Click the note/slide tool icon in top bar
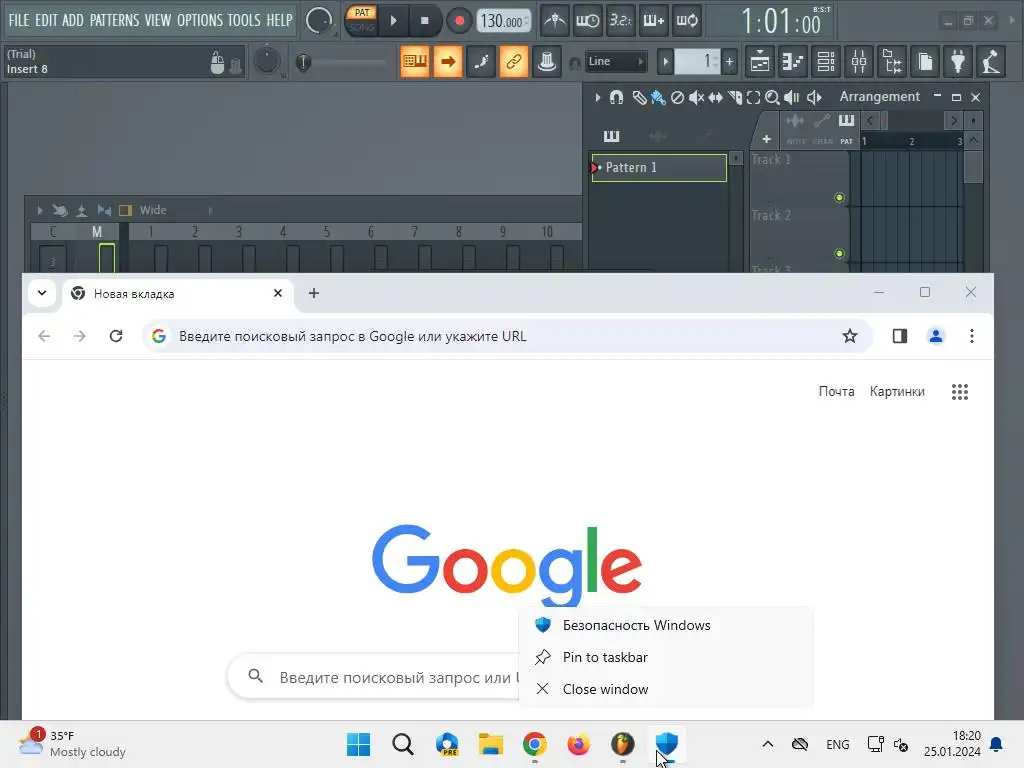1024x768 pixels. [481, 61]
